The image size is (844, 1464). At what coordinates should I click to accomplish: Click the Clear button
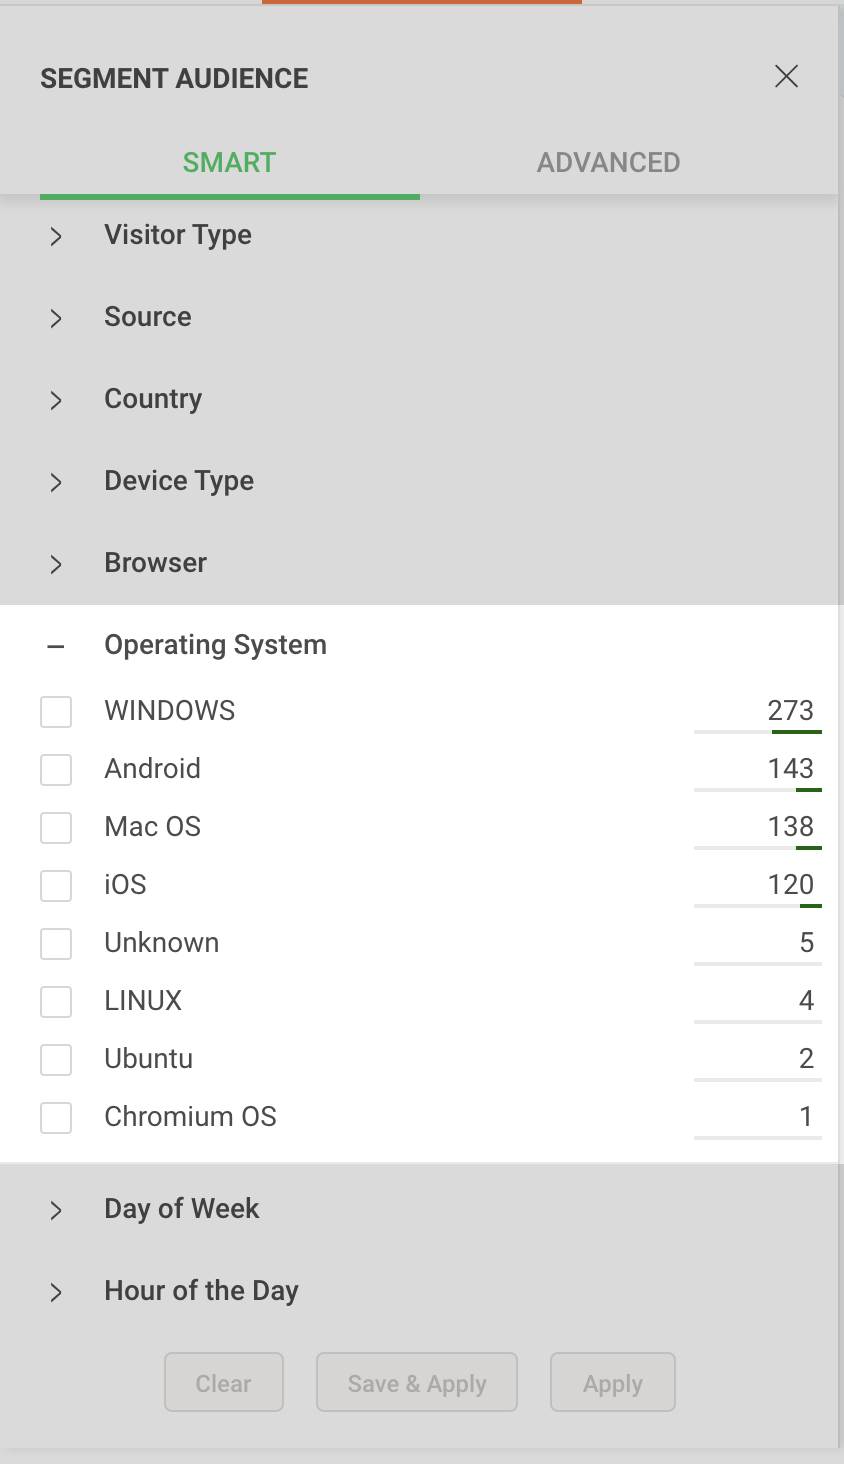pos(224,1383)
